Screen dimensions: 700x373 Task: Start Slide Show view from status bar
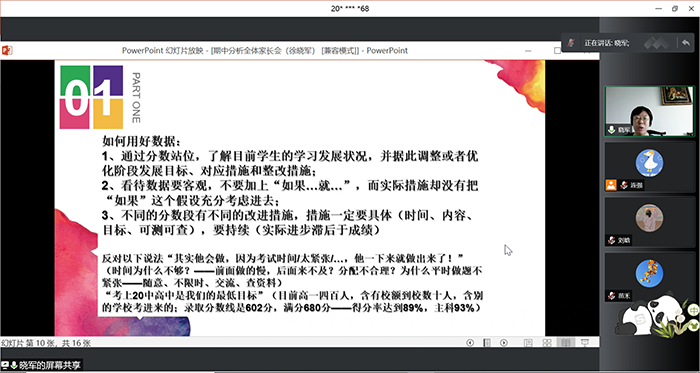pos(584,343)
